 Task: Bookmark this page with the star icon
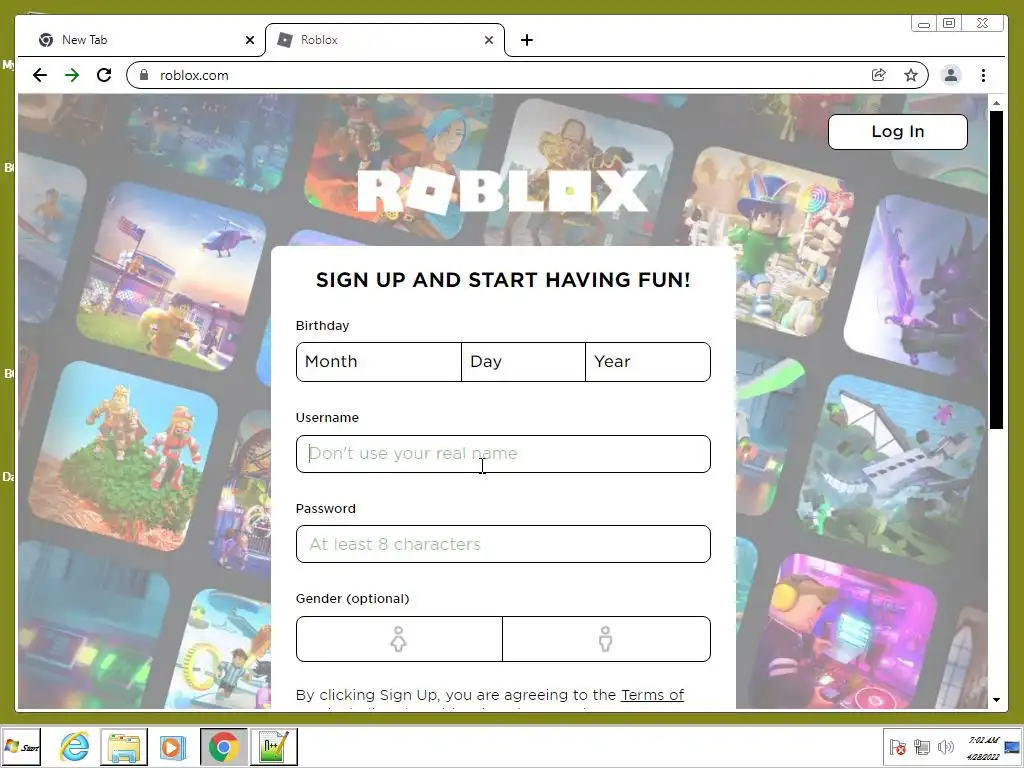click(911, 75)
